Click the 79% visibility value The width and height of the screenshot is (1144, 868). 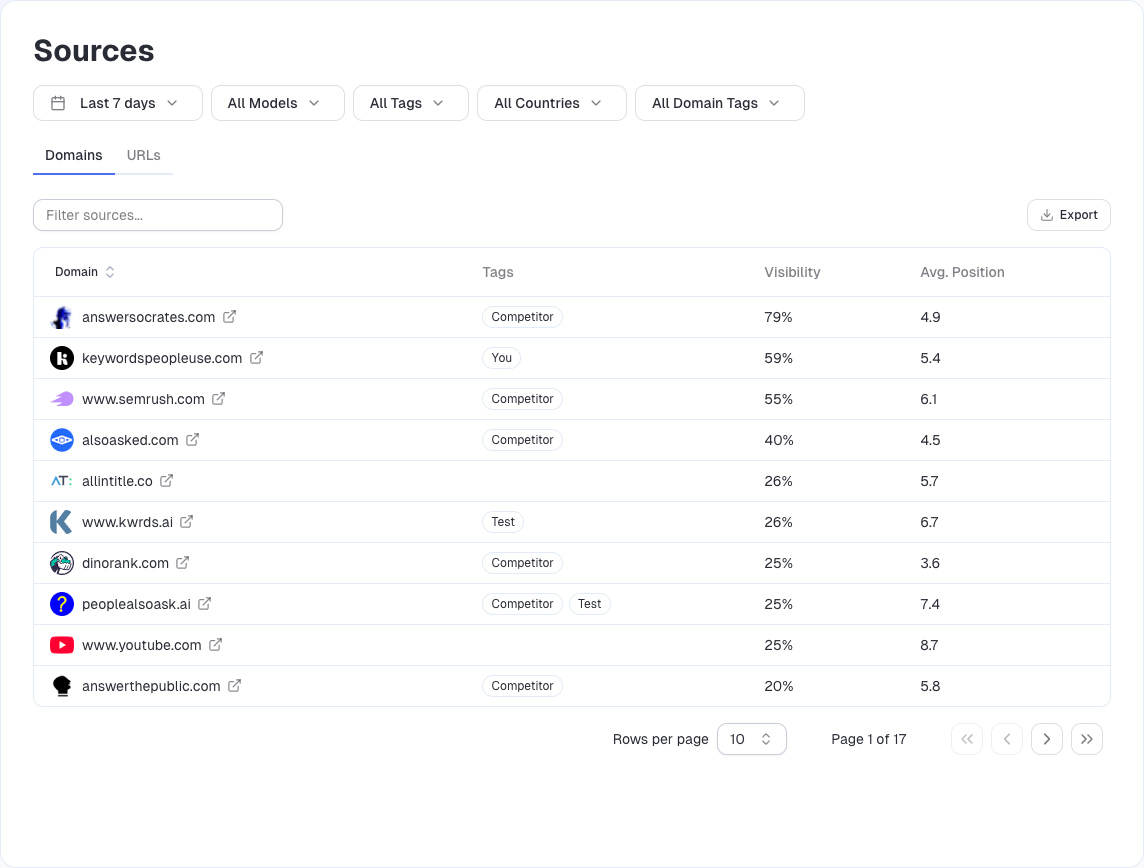click(x=778, y=317)
